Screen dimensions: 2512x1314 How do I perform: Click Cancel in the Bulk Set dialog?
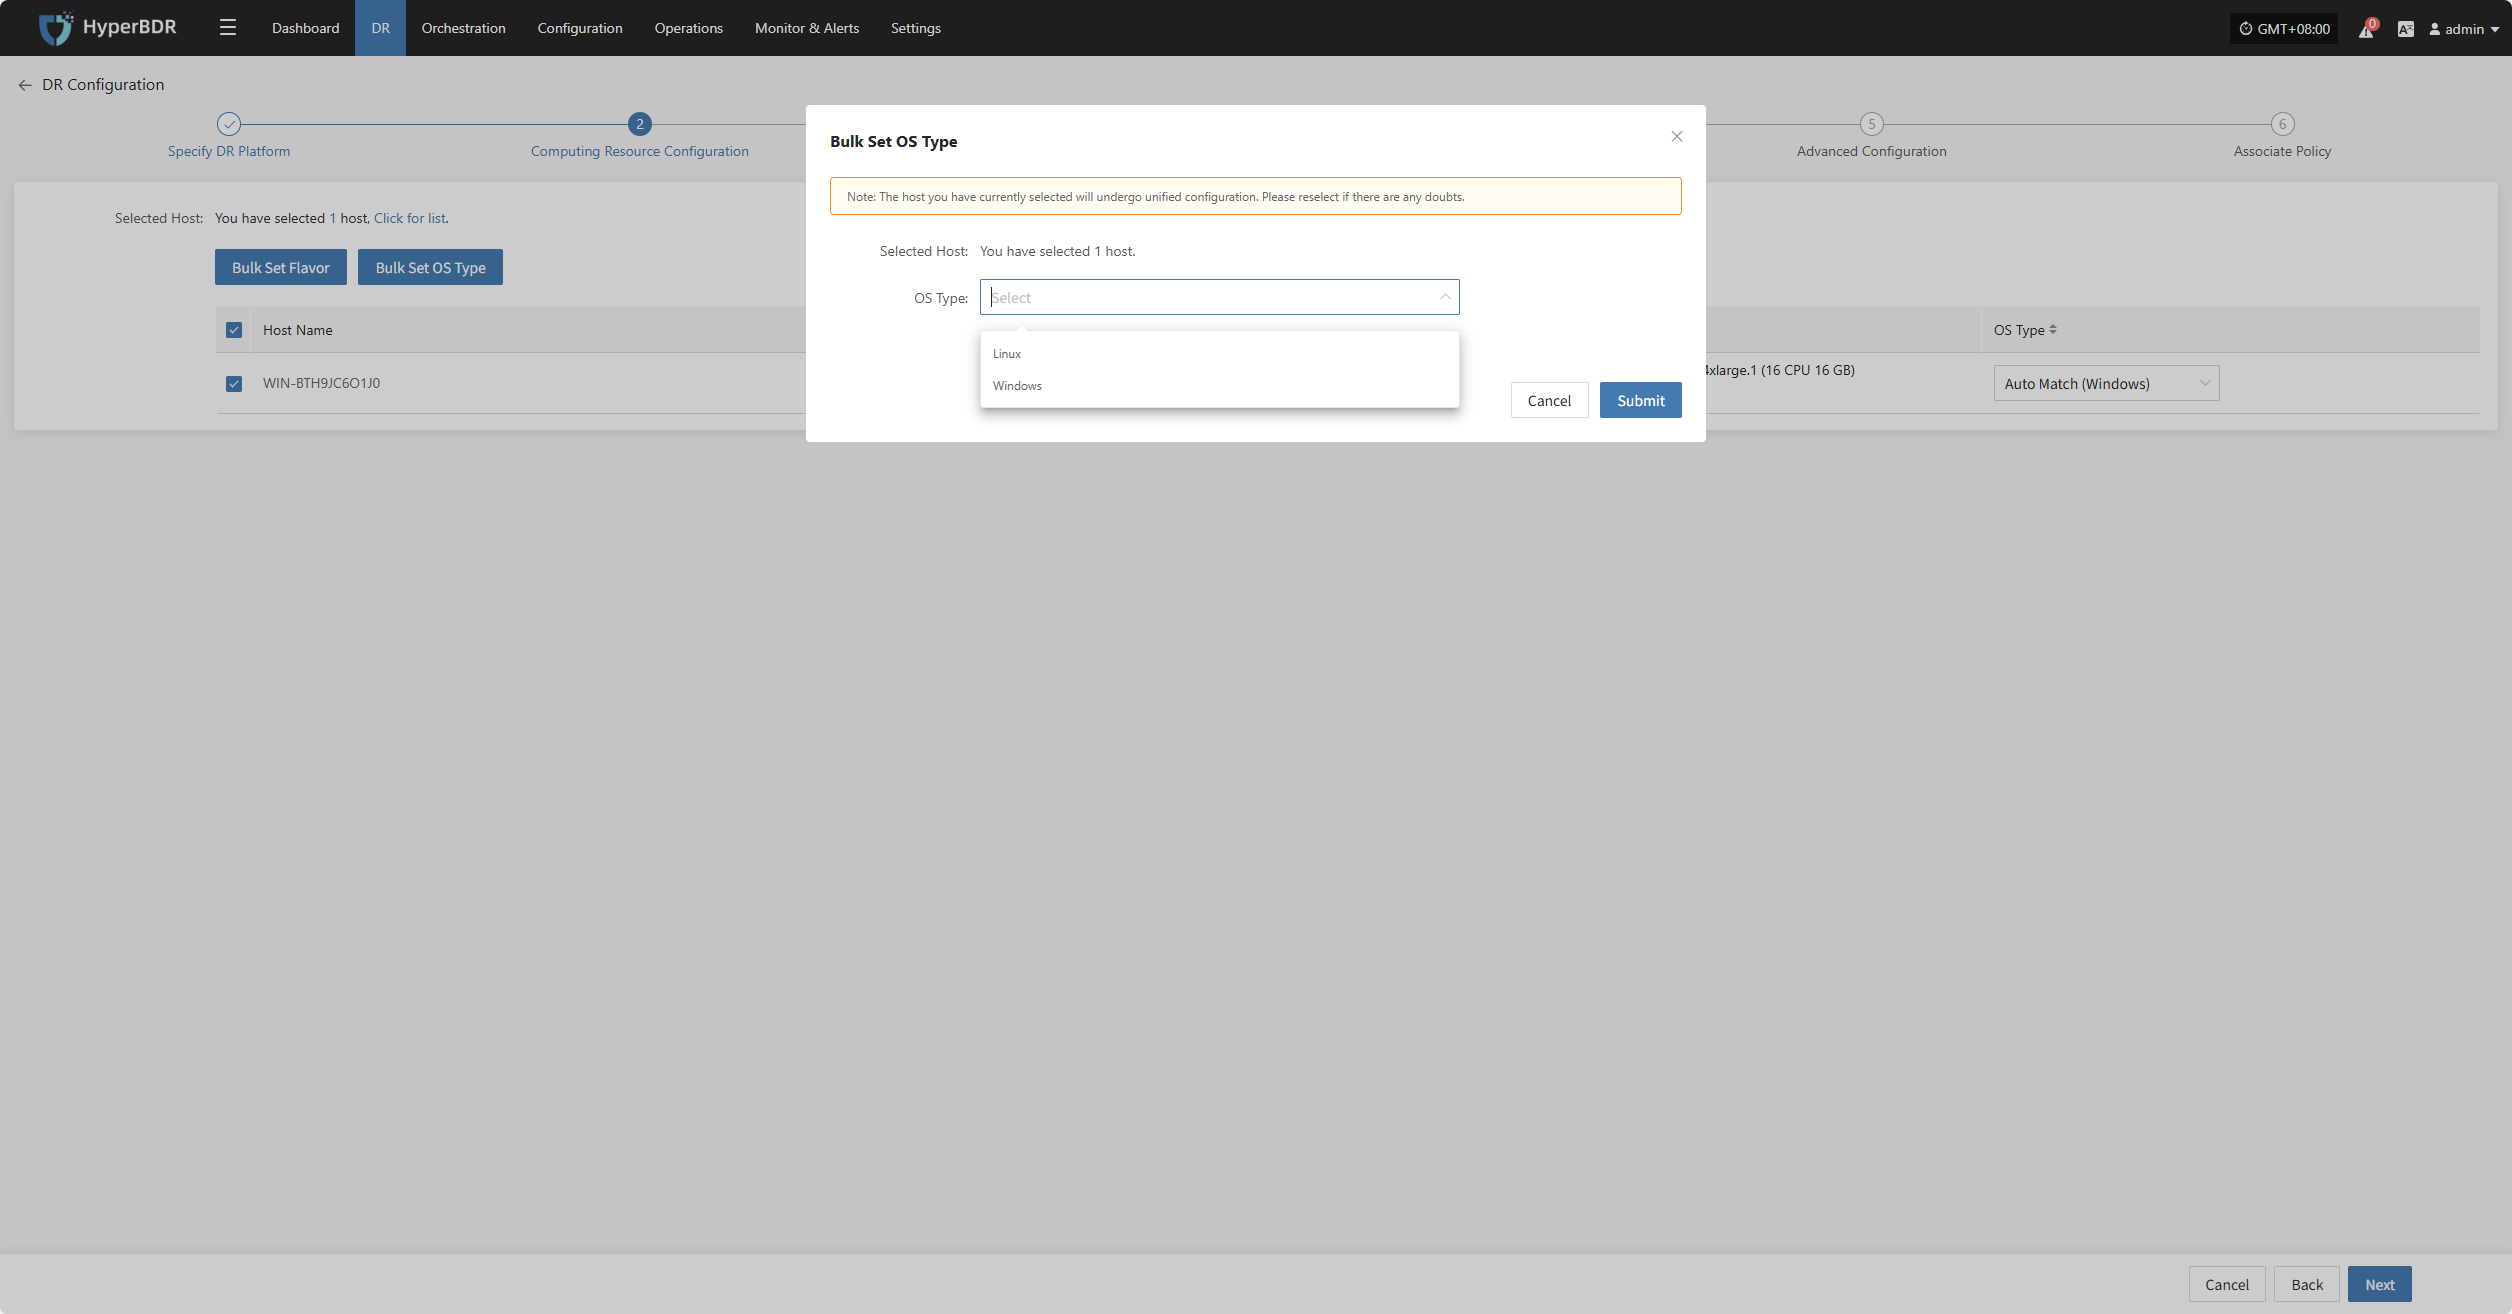(1549, 401)
